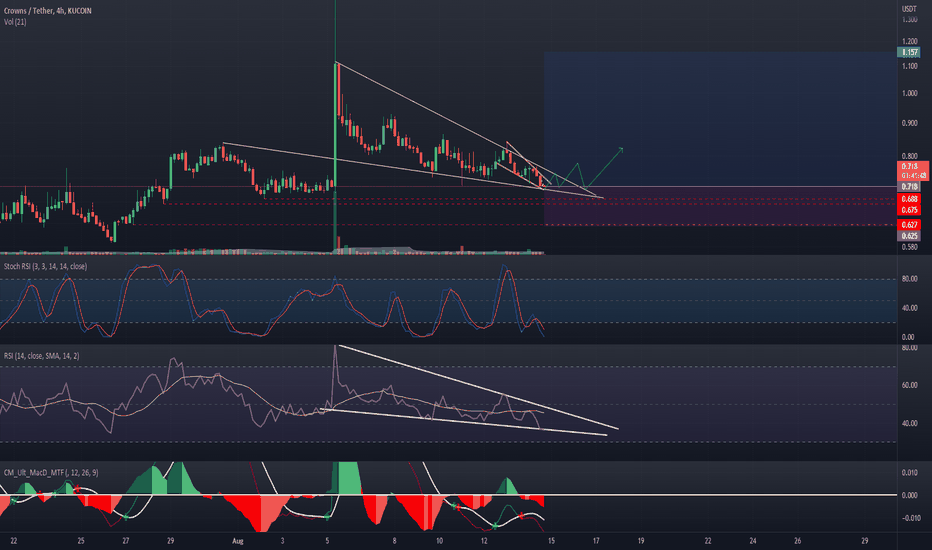Image resolution: width=932 pixels, height=550 pixels.
Task: Click the 17 date on the time axis
Action: pyautogui.click(x=596, y=541)
